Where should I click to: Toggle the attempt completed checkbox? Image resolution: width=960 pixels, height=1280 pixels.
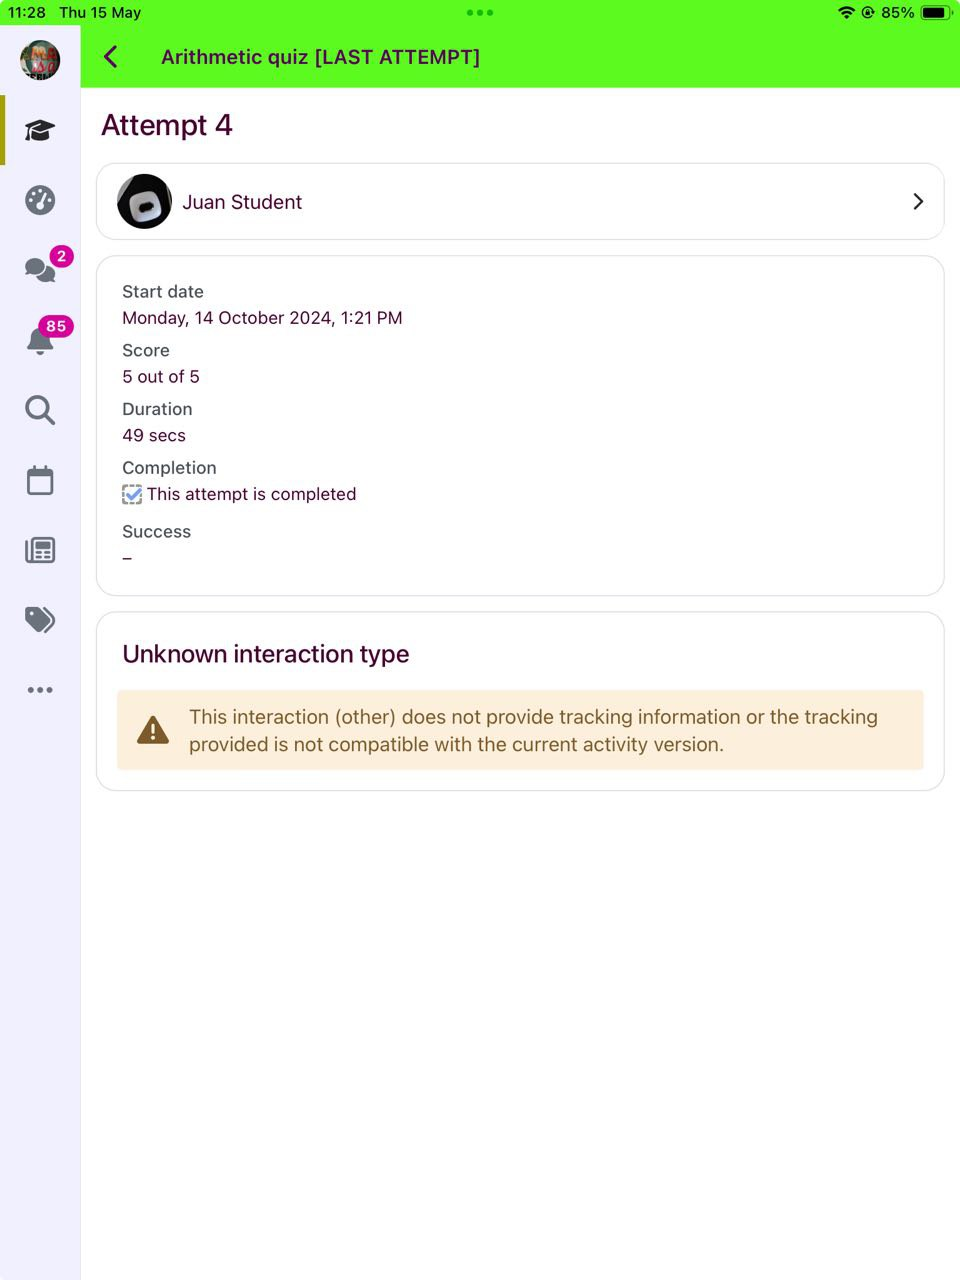click(132, 494)
